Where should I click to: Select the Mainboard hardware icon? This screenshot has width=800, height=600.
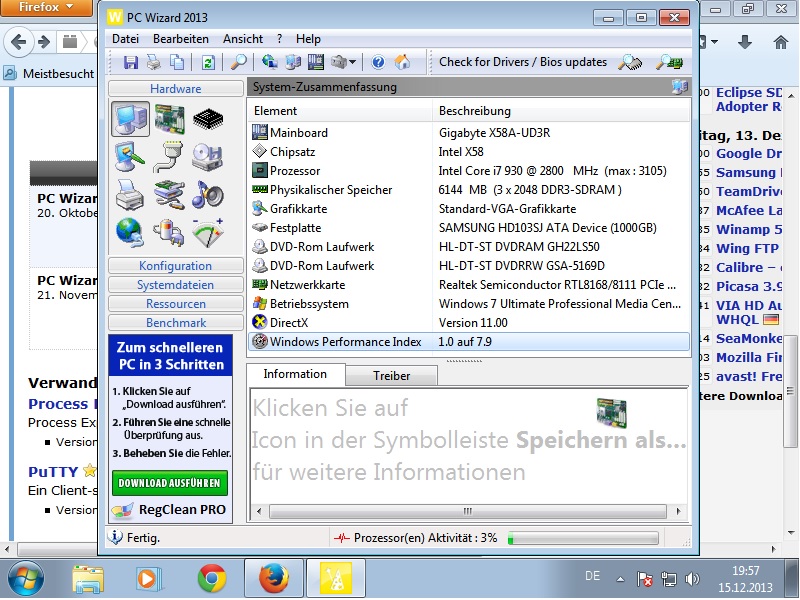coord(170,118)
